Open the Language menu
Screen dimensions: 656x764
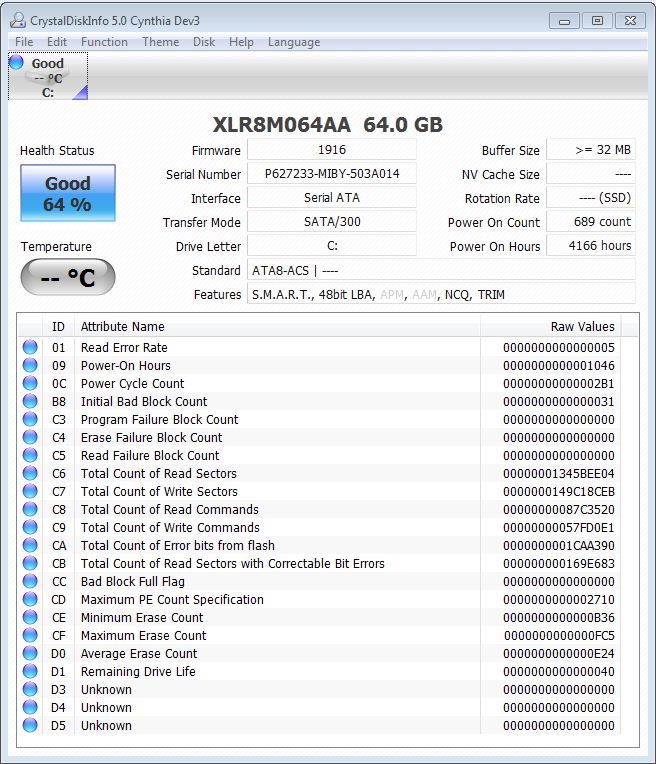click(294, 42)
